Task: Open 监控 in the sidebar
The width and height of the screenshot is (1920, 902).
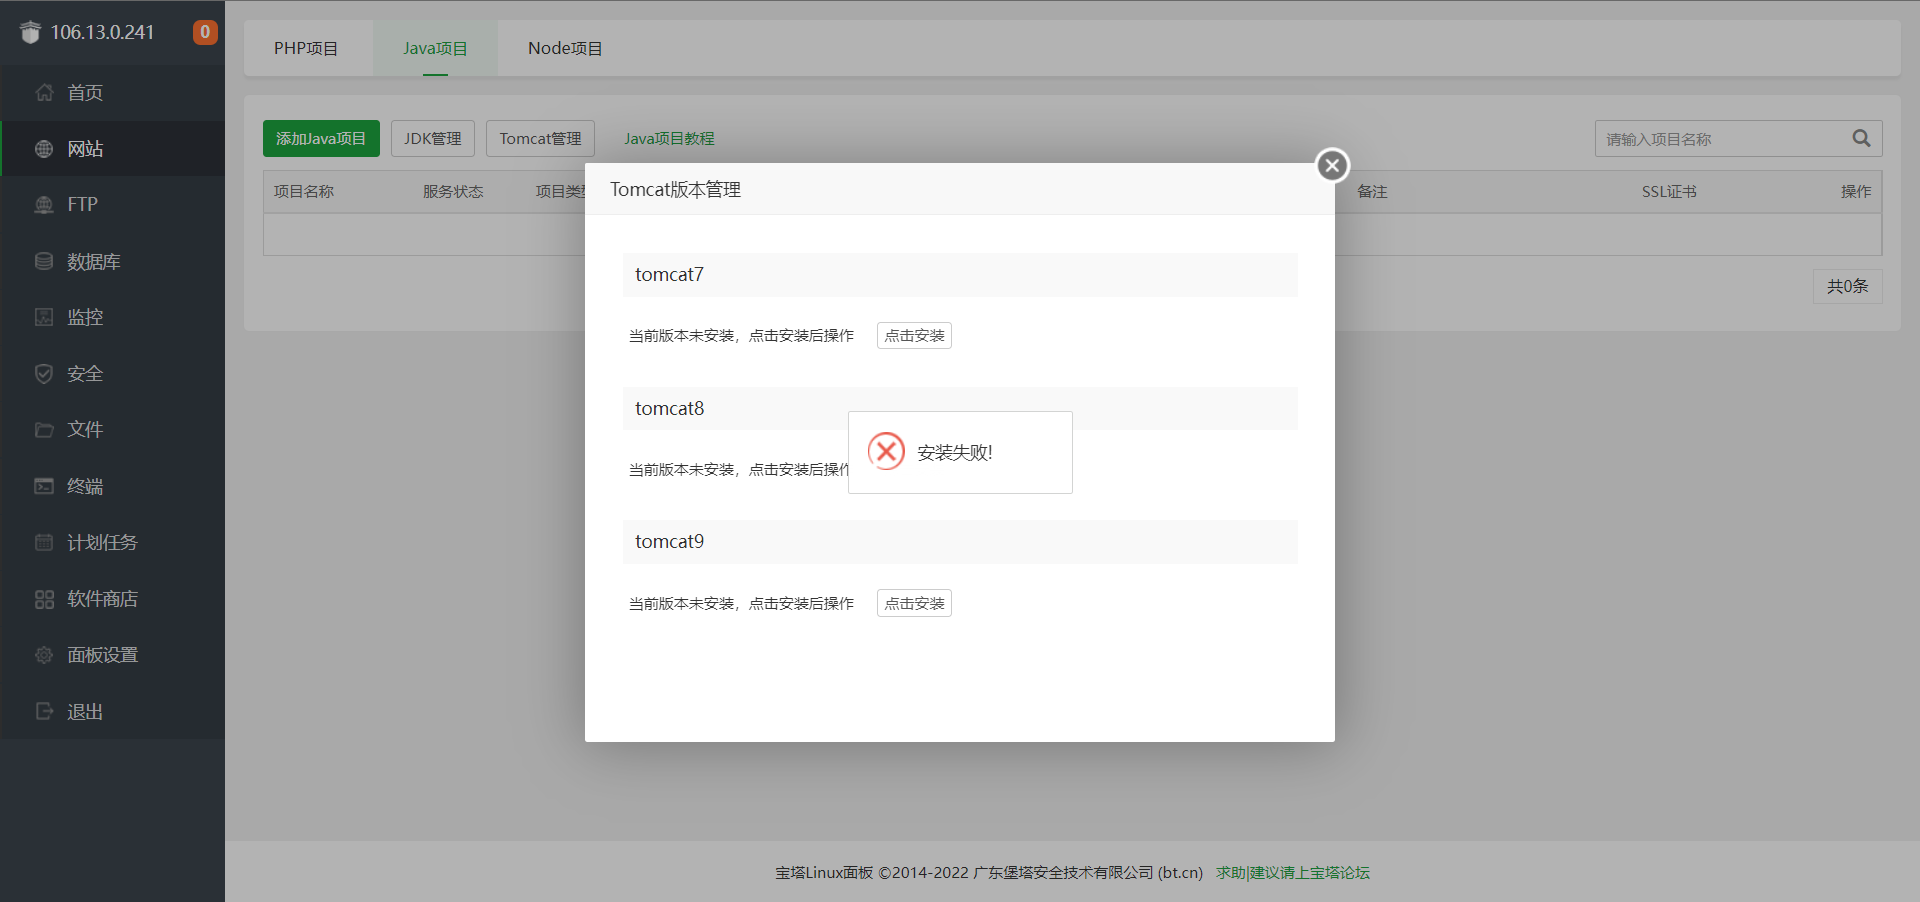Action: pos(113,317)
